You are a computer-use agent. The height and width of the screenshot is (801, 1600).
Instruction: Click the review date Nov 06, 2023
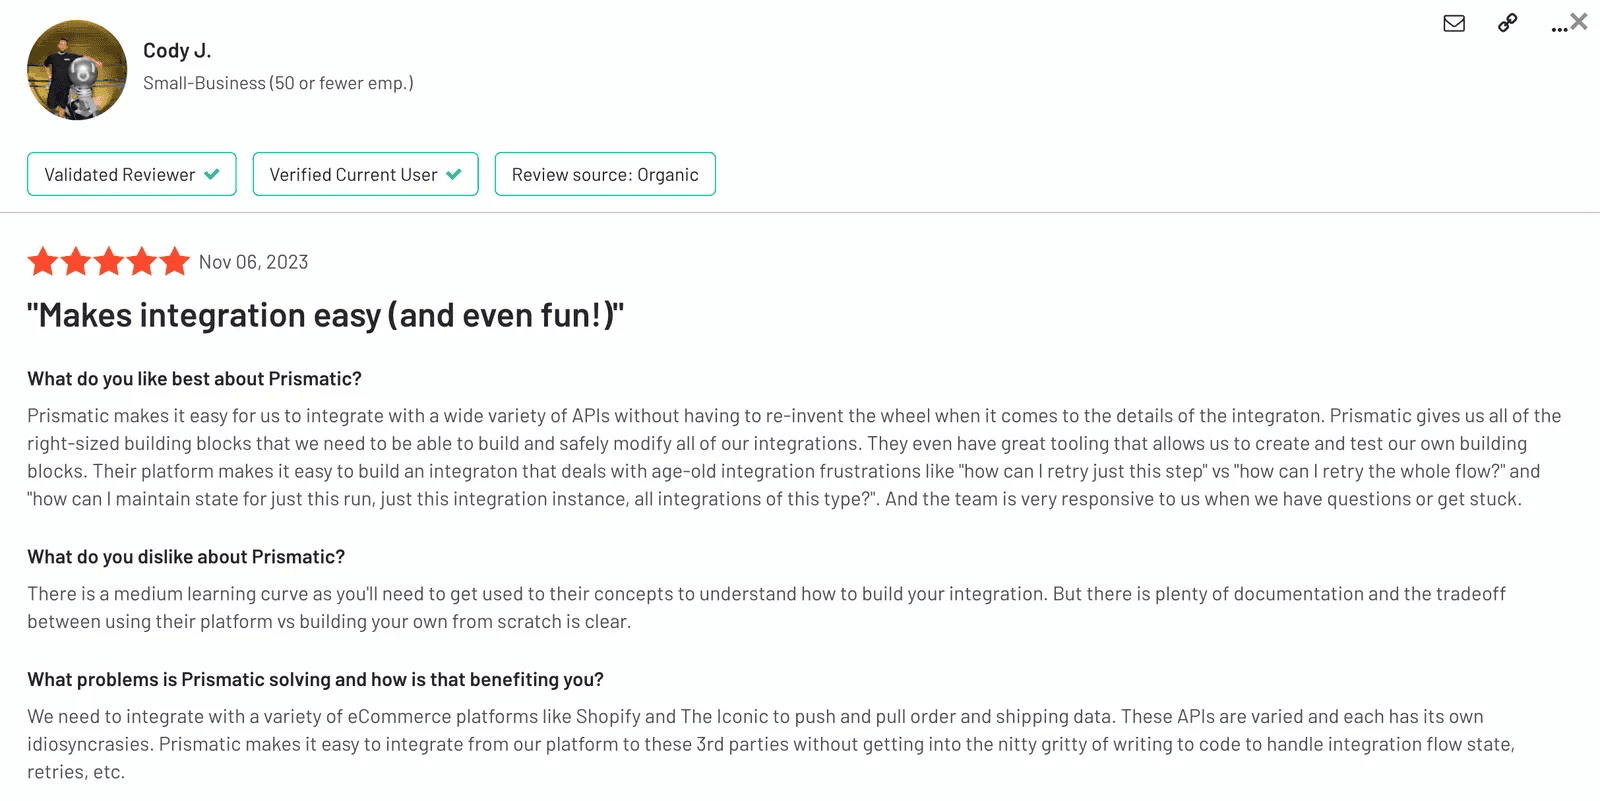click(x=254, y=262)
